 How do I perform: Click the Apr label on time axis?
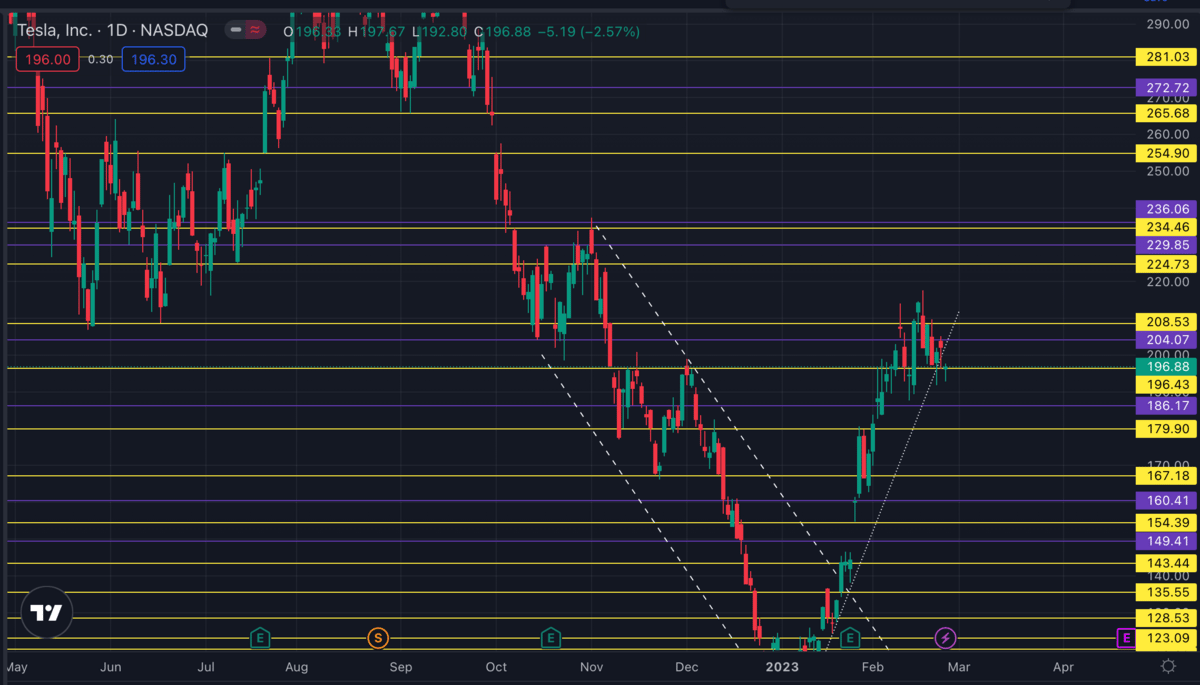[1063, 666]
